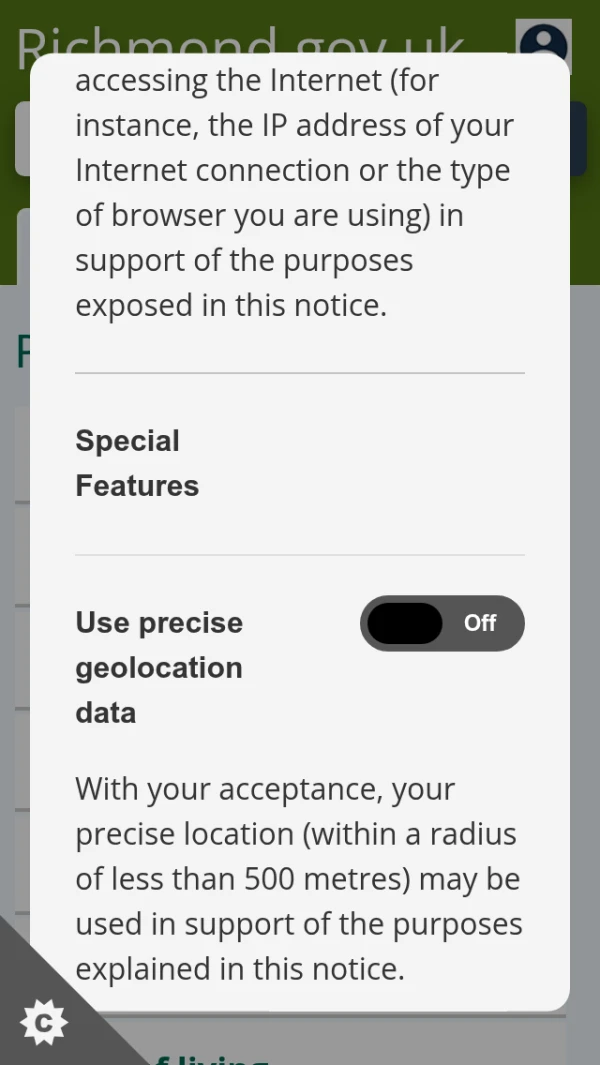
Task: Click the green letter peeking left of dialog
Action: [22, 352]
